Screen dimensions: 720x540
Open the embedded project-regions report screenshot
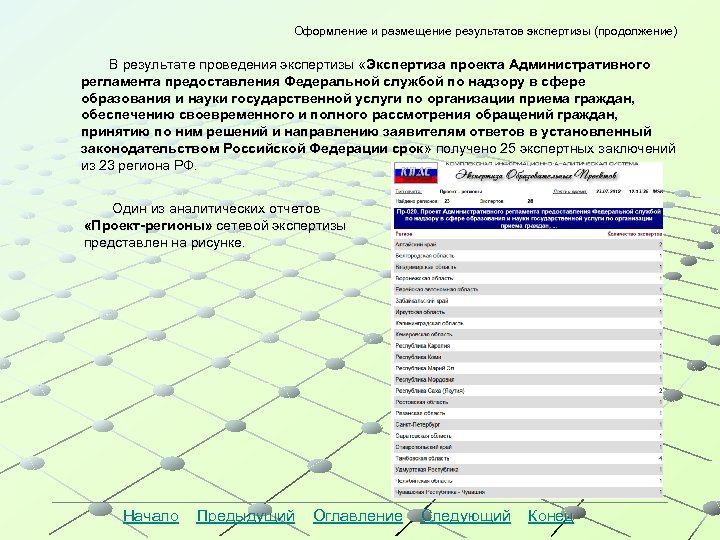(529, 330)
